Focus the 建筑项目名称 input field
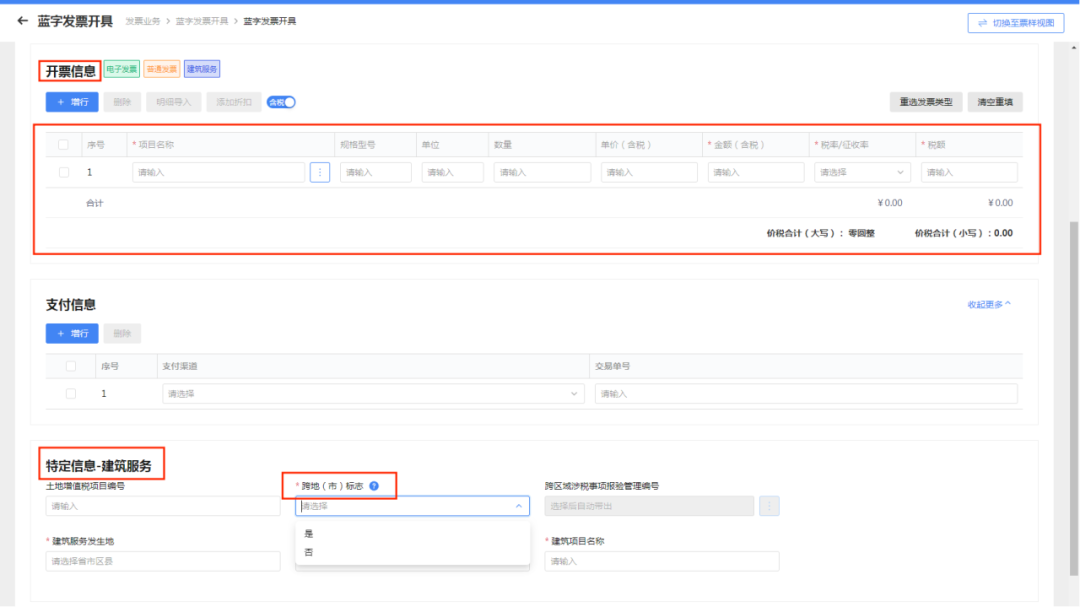The image size is (1080, 607). point(662,561)
